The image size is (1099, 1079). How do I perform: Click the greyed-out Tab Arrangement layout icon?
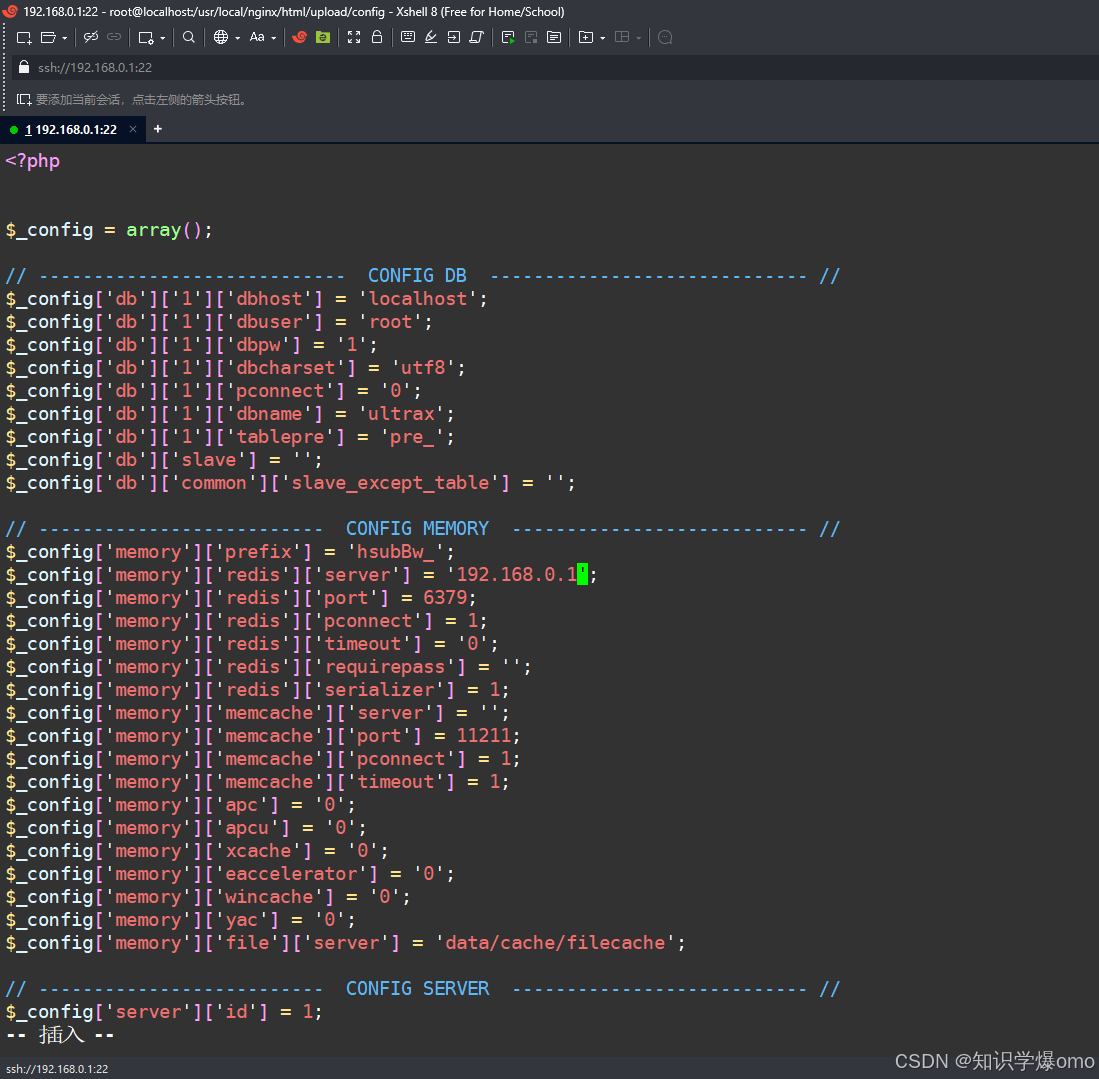pyautogui.click(x=622, y=38)
